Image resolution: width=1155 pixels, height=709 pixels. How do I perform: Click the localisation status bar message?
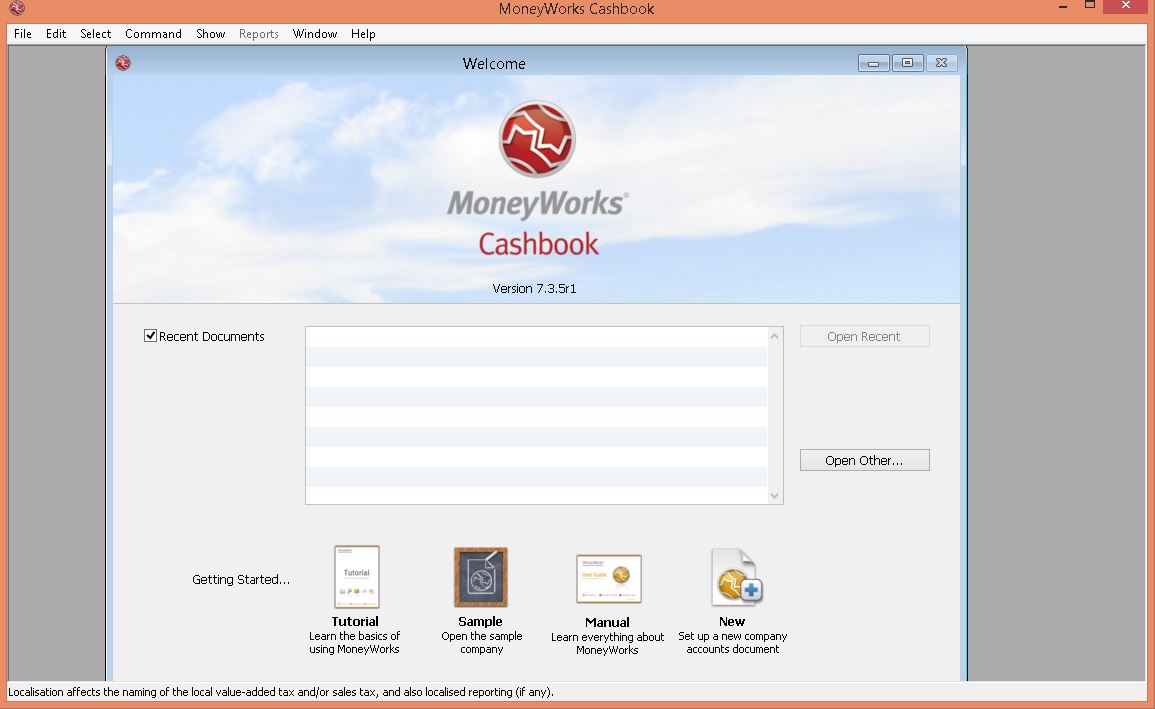point(280,691)
